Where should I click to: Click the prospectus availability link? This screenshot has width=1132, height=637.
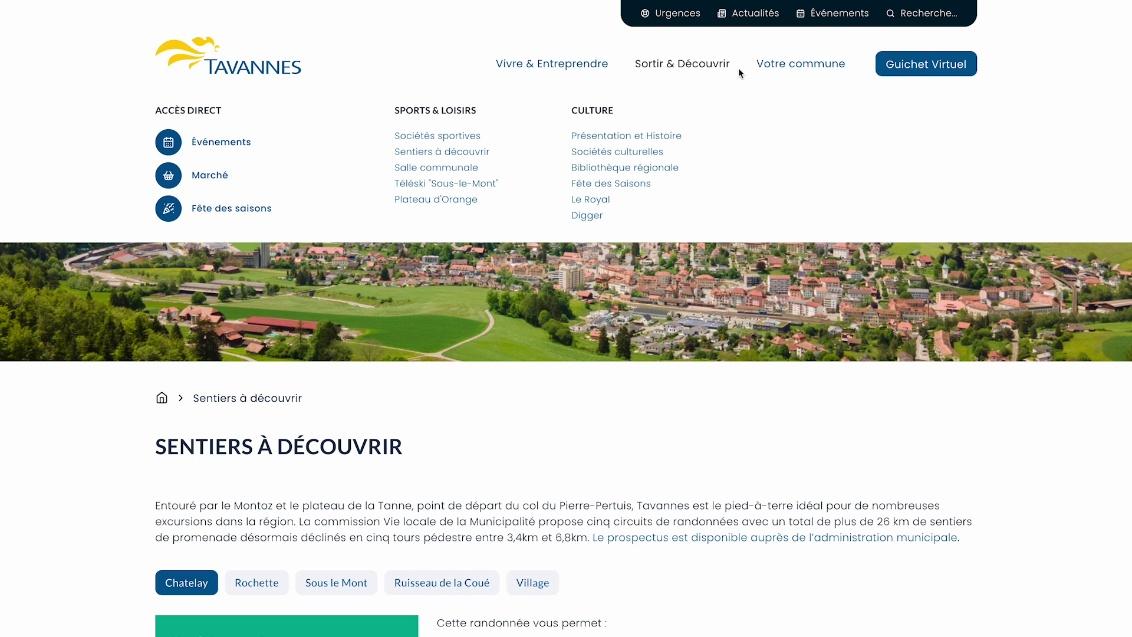point(775,538)
